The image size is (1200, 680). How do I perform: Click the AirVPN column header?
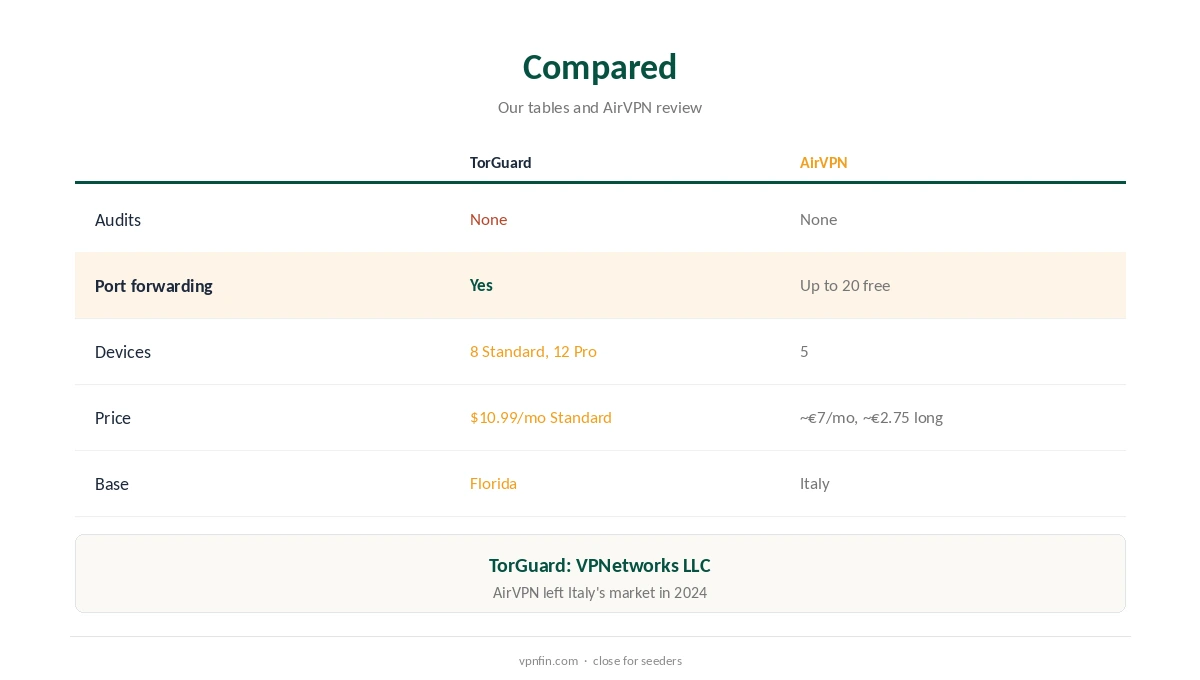click(824, 162)
